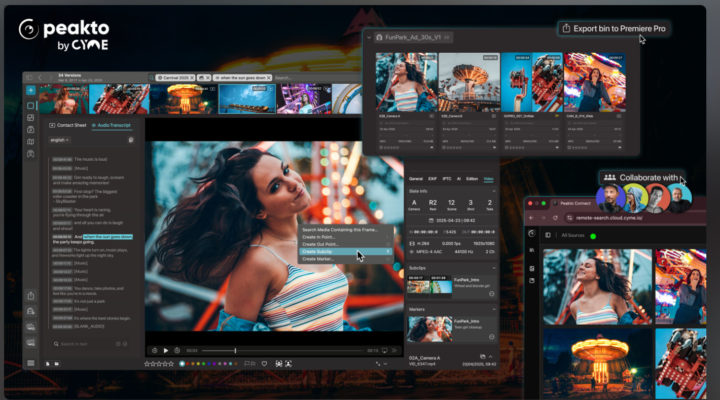The height and width of the screenshot is (400, 720).
Task: Click Export bin to Premiere Pro
Action: click(614, 28)
